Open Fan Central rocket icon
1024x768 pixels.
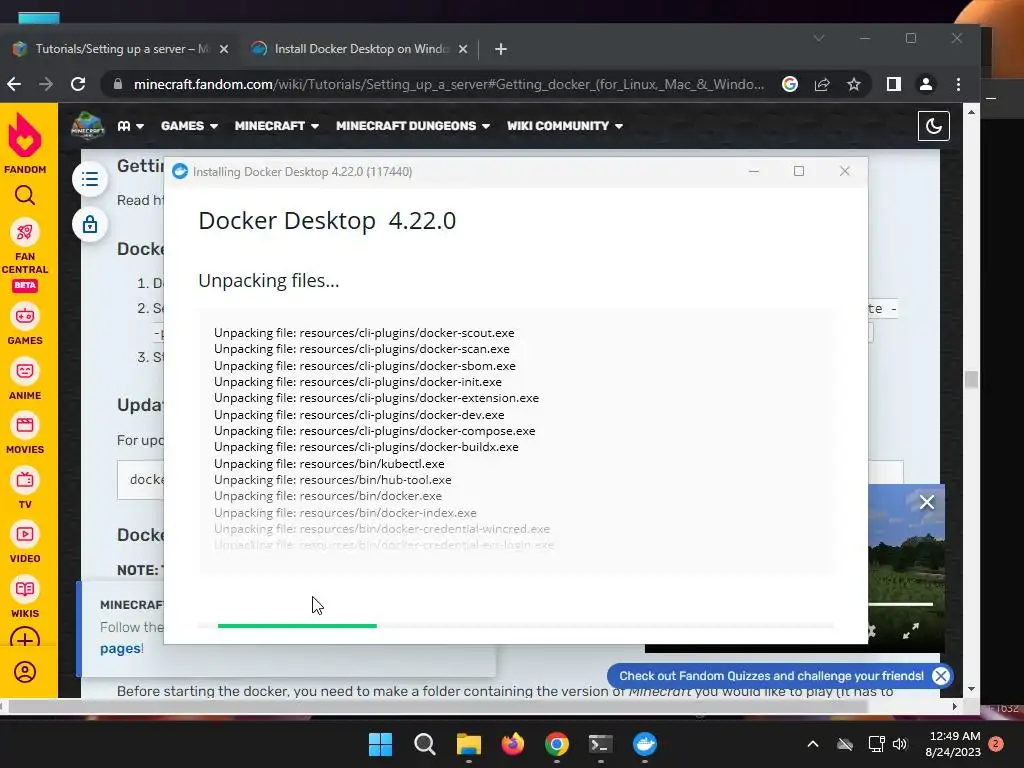(x=25, y=232)
